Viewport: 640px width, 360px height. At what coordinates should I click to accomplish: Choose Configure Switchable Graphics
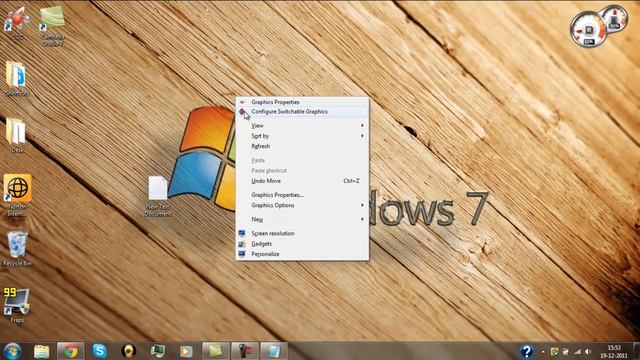[302, 111]
